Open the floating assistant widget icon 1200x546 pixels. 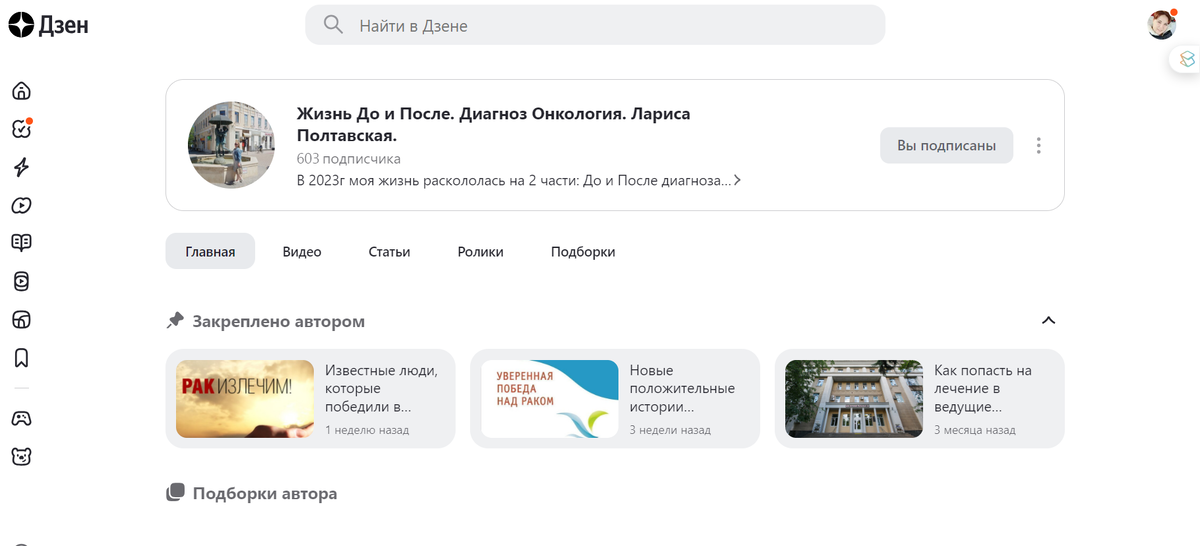(1186, 60)
